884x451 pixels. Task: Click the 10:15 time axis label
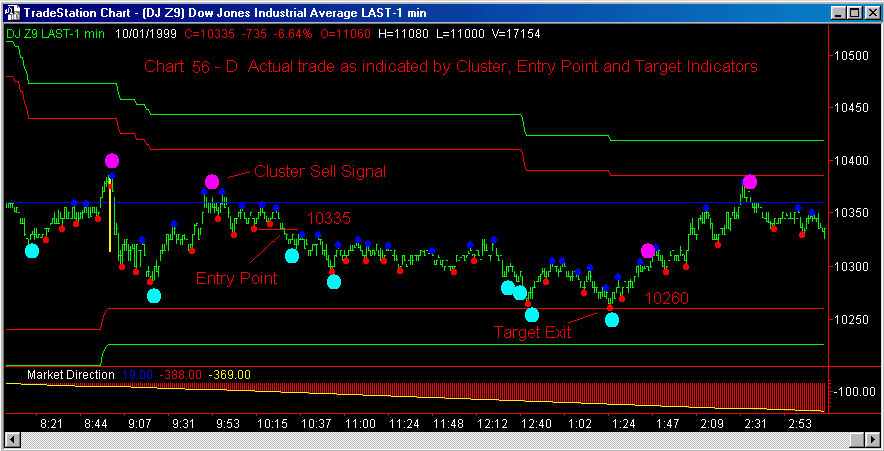[272, 424]
